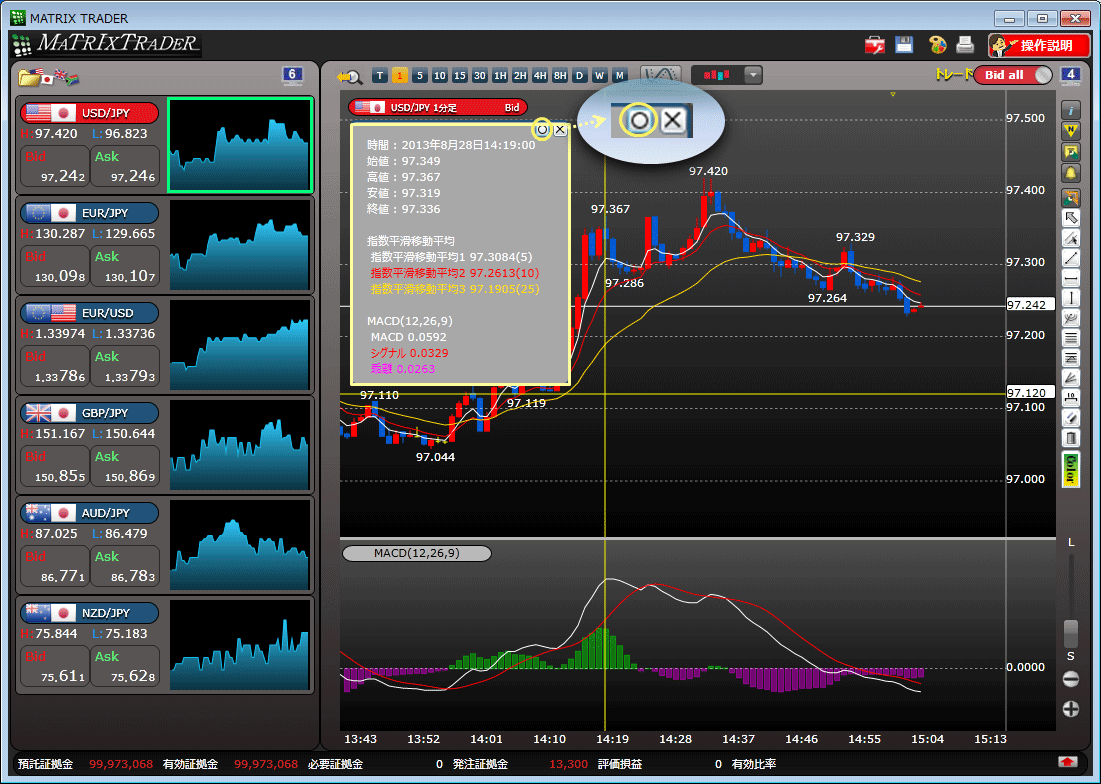Click the 発注証拠金 value 13,300
The image size is (1101, 784).
point(568,764)
